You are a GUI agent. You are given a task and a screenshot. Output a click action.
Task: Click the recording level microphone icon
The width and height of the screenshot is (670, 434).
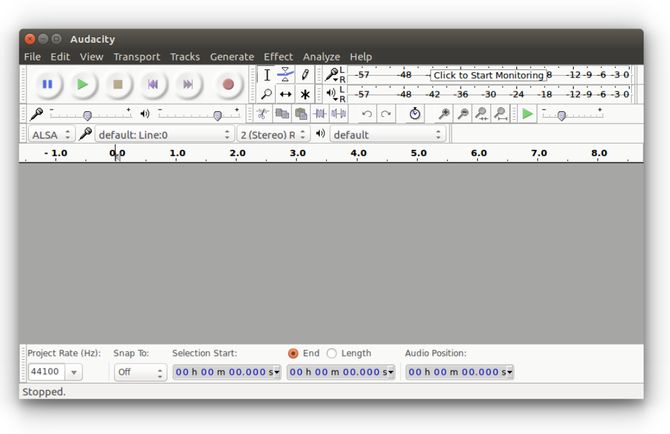(37, 114)
